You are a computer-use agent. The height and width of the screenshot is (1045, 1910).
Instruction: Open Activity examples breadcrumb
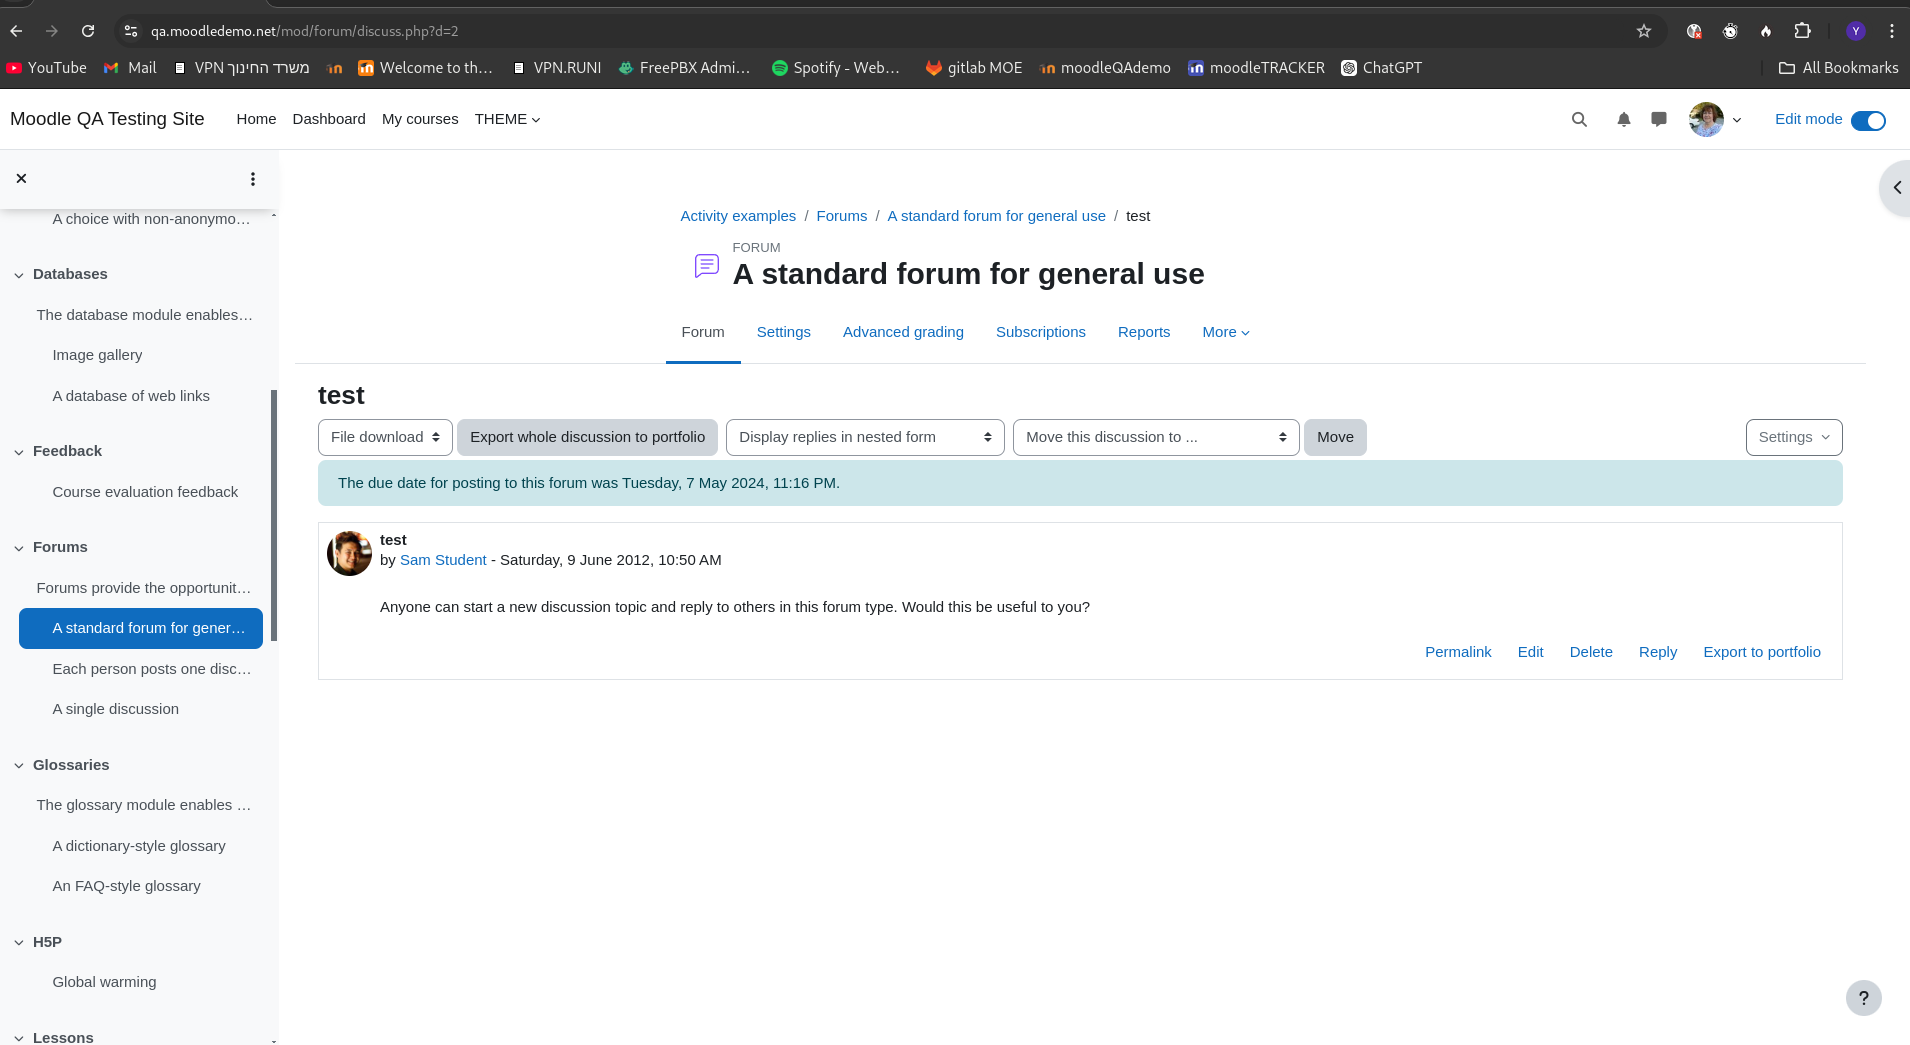738,216
